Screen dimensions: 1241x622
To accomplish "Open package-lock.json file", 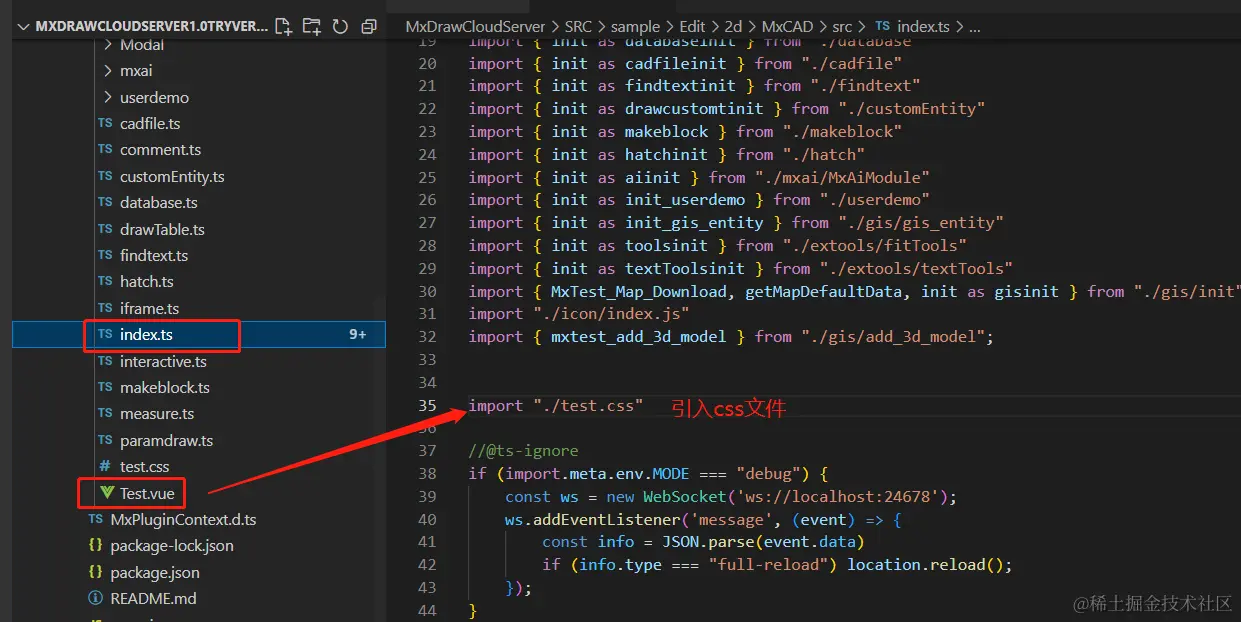I will pyautogui.click(x=172, y=546).
